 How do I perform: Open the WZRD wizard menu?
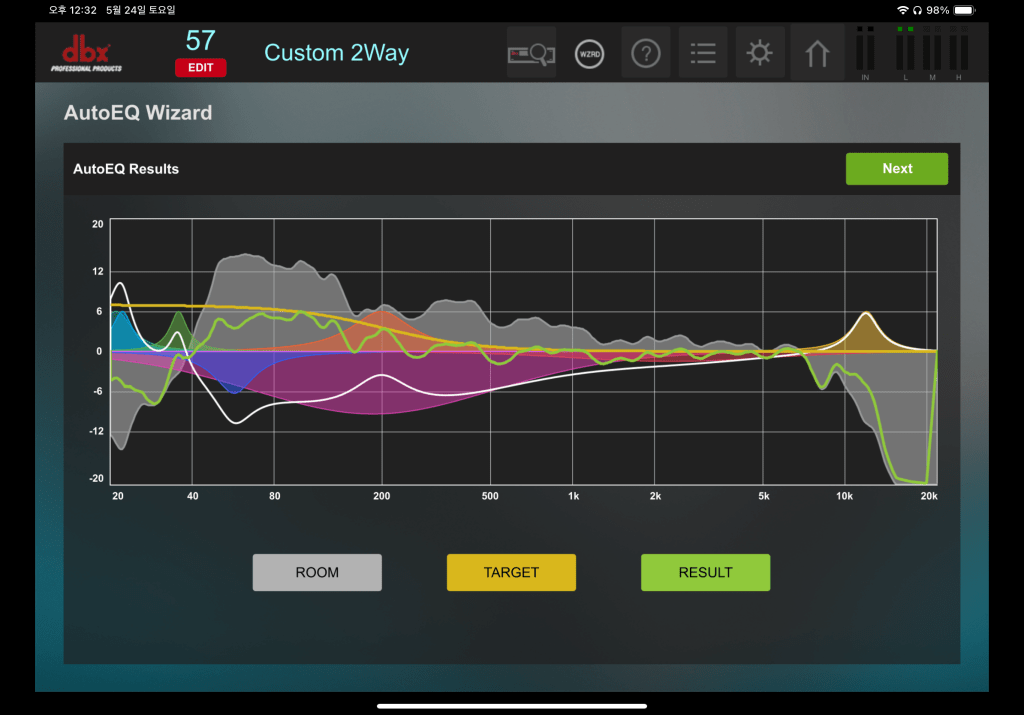589,53
